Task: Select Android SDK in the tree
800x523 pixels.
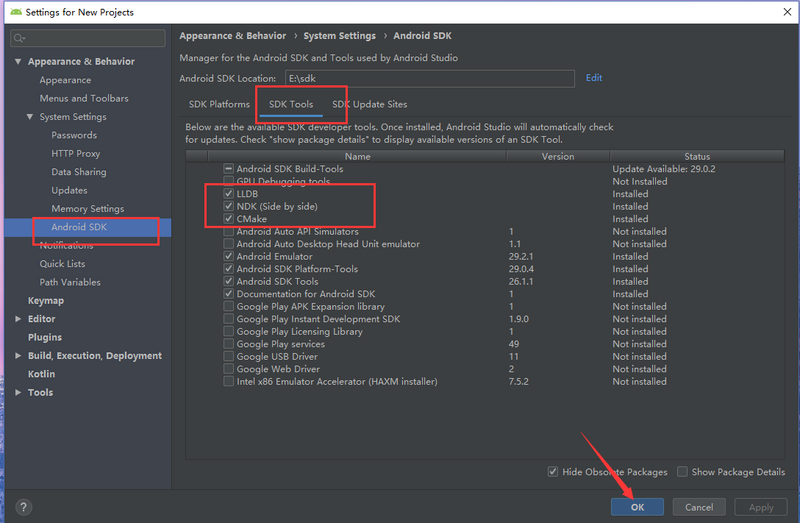Action: 79,227
